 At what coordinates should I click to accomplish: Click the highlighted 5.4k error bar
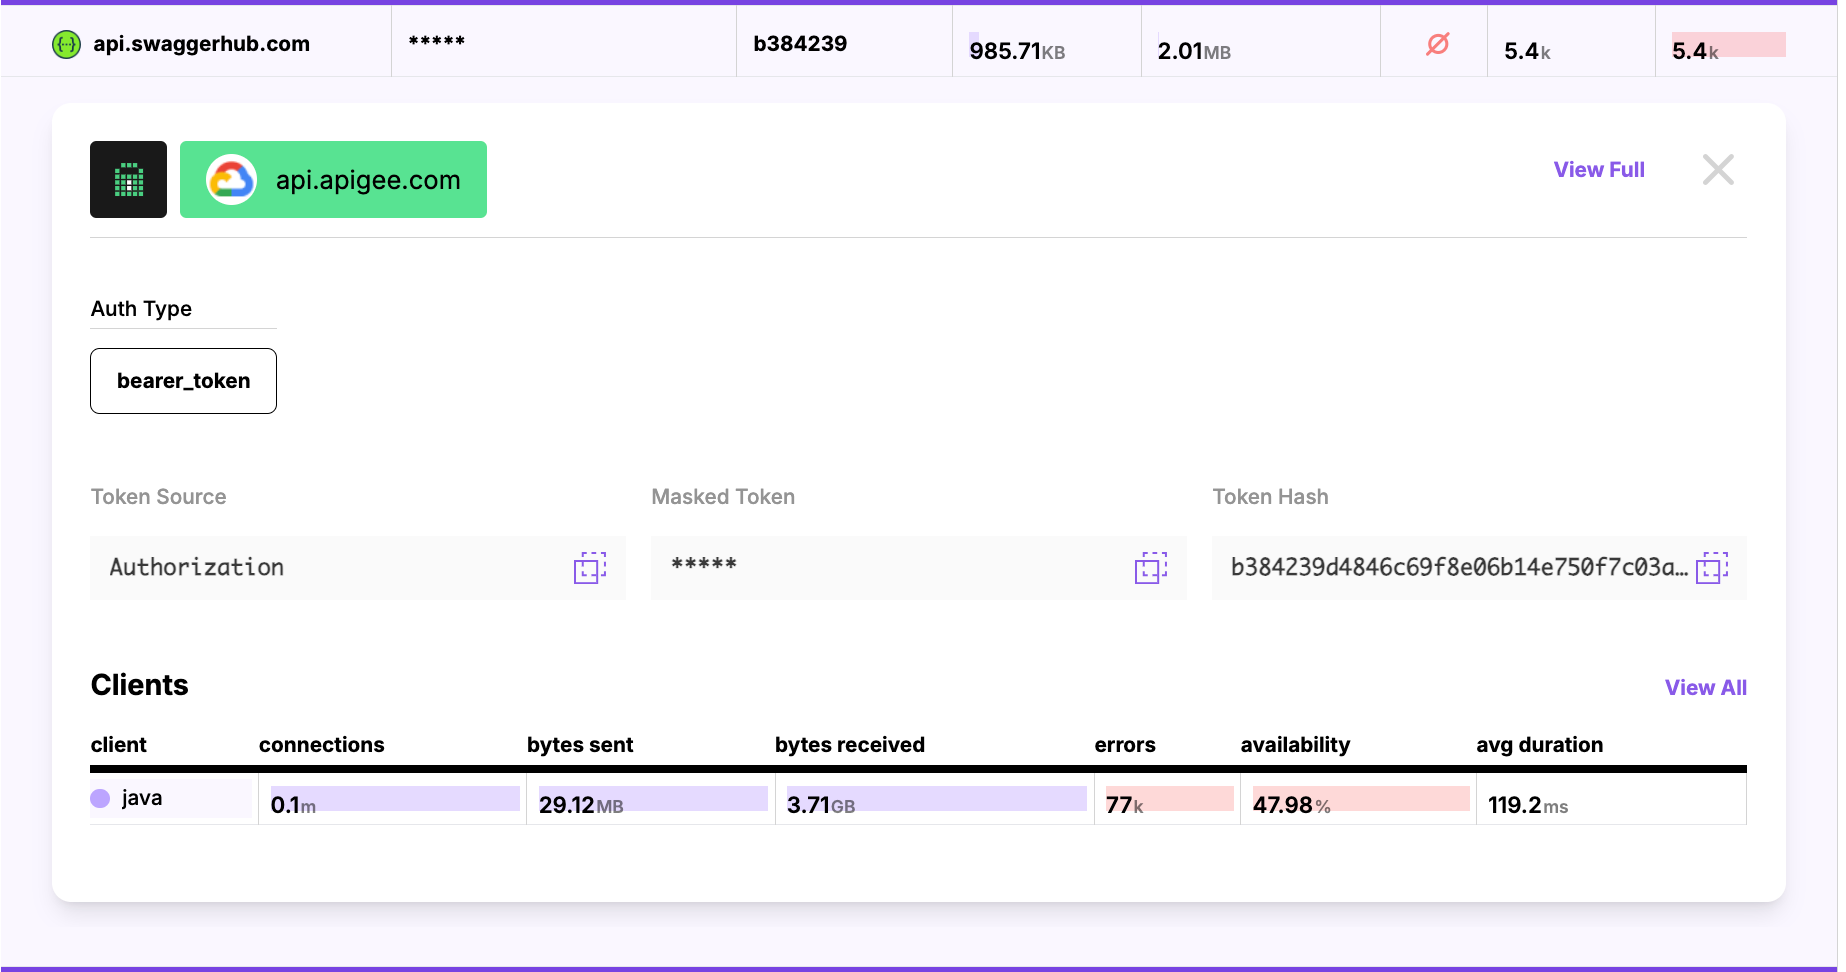pyautogui.click(x=1726, y=43)
